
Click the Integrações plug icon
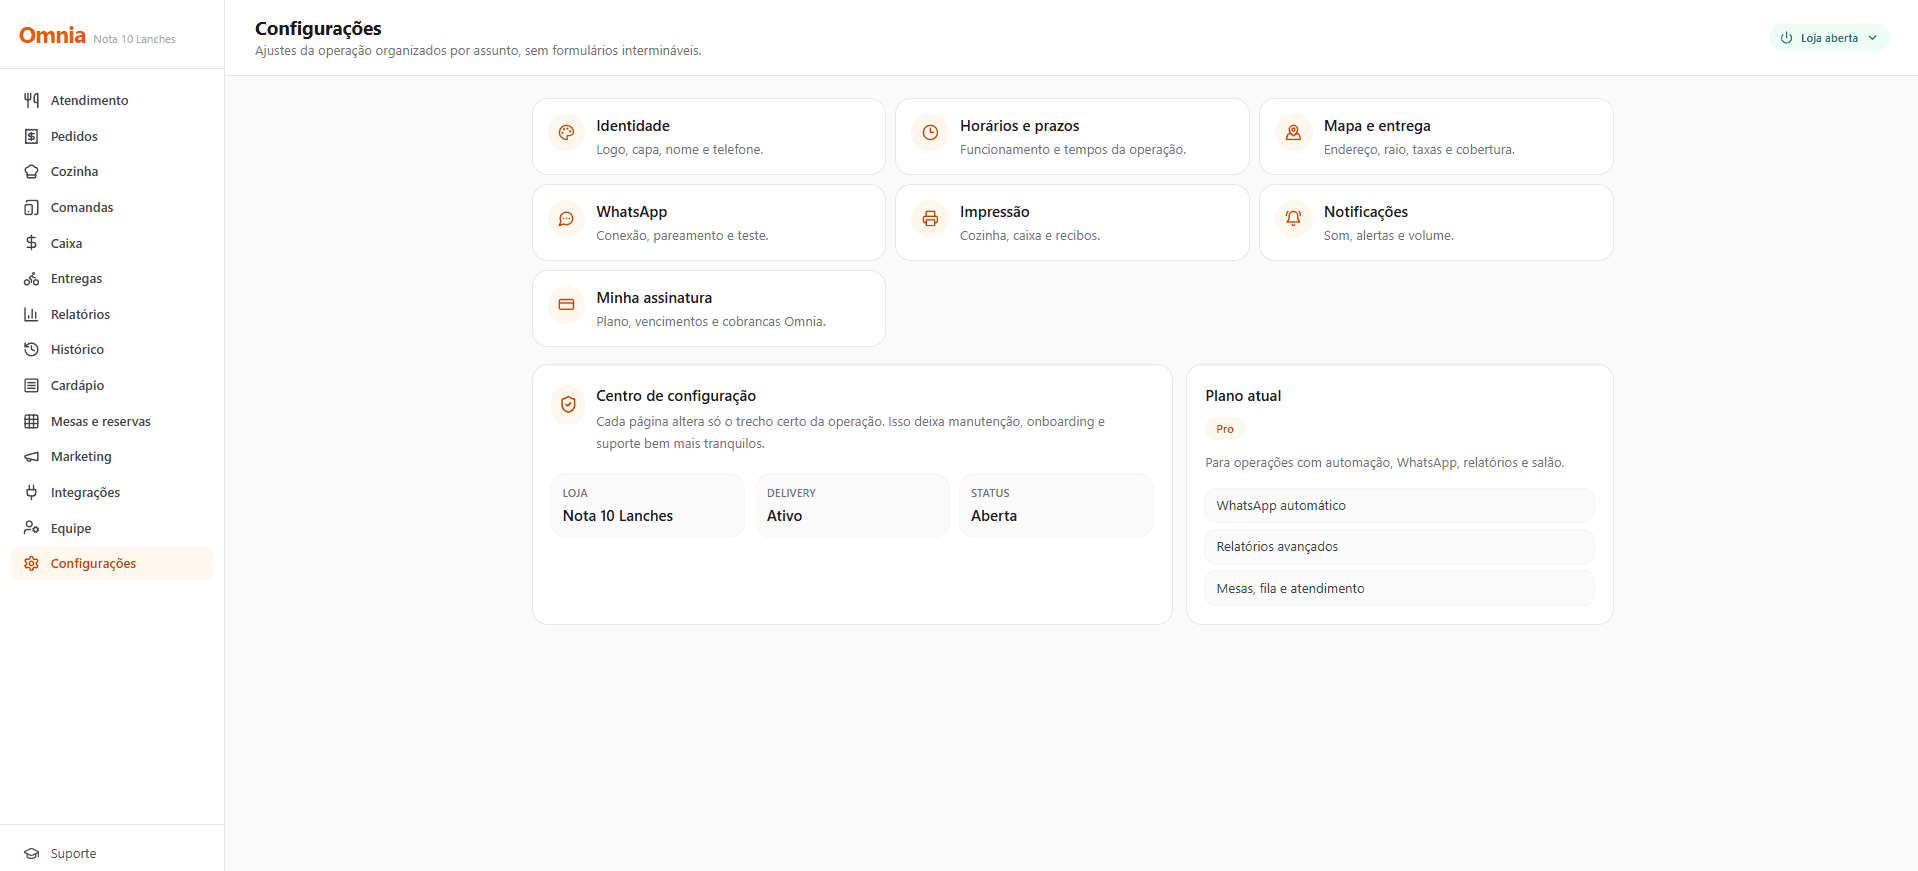(31, 492)
